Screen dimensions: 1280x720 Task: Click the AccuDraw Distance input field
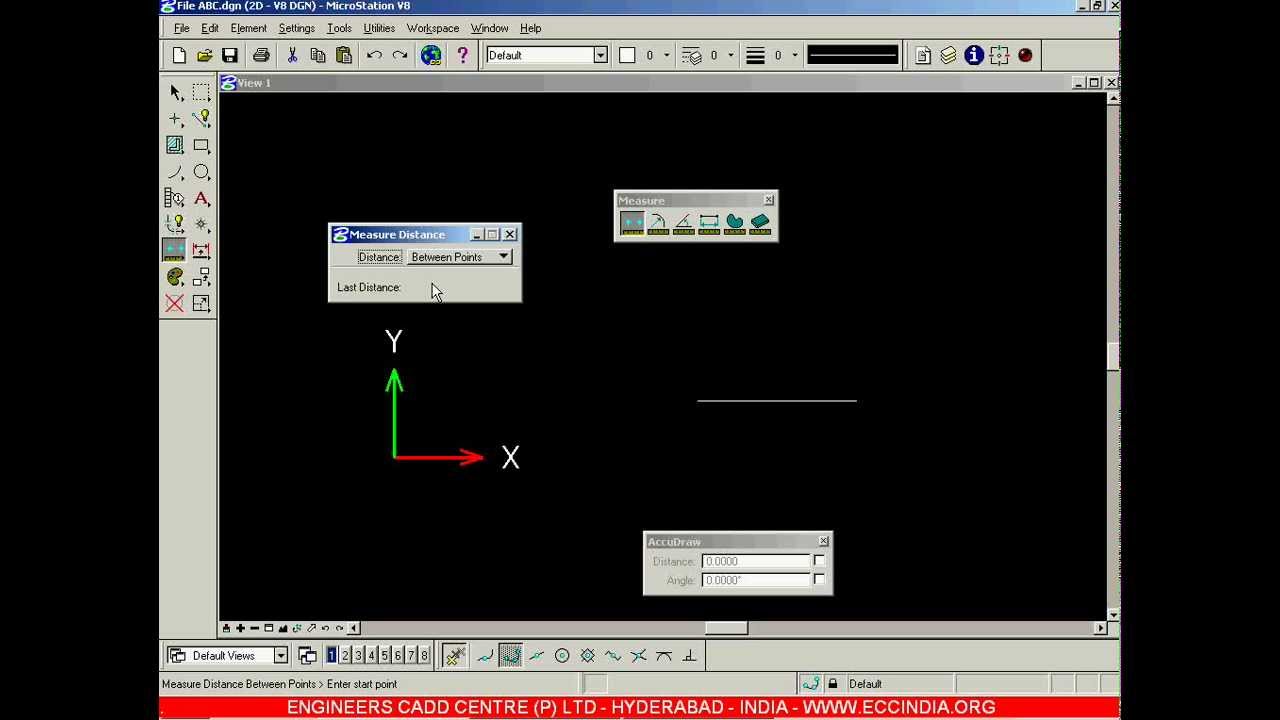click(x=756, y=561)
